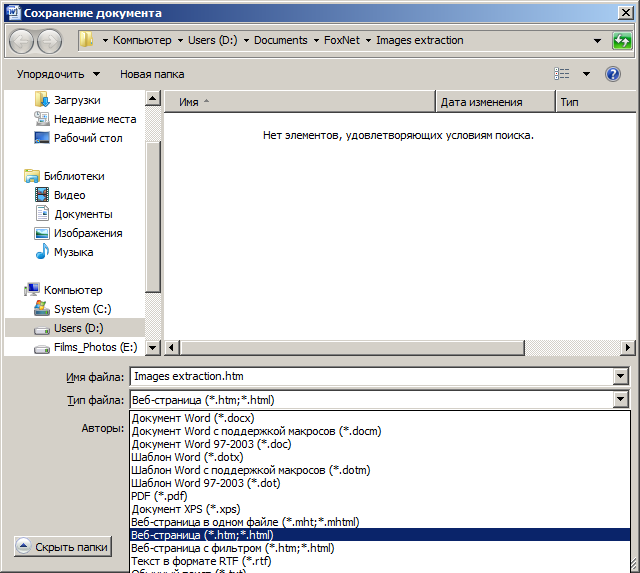Select Документ Word (*.docx) file type
The height and width of the screenshot is (573, 640).
click(380, 418)
